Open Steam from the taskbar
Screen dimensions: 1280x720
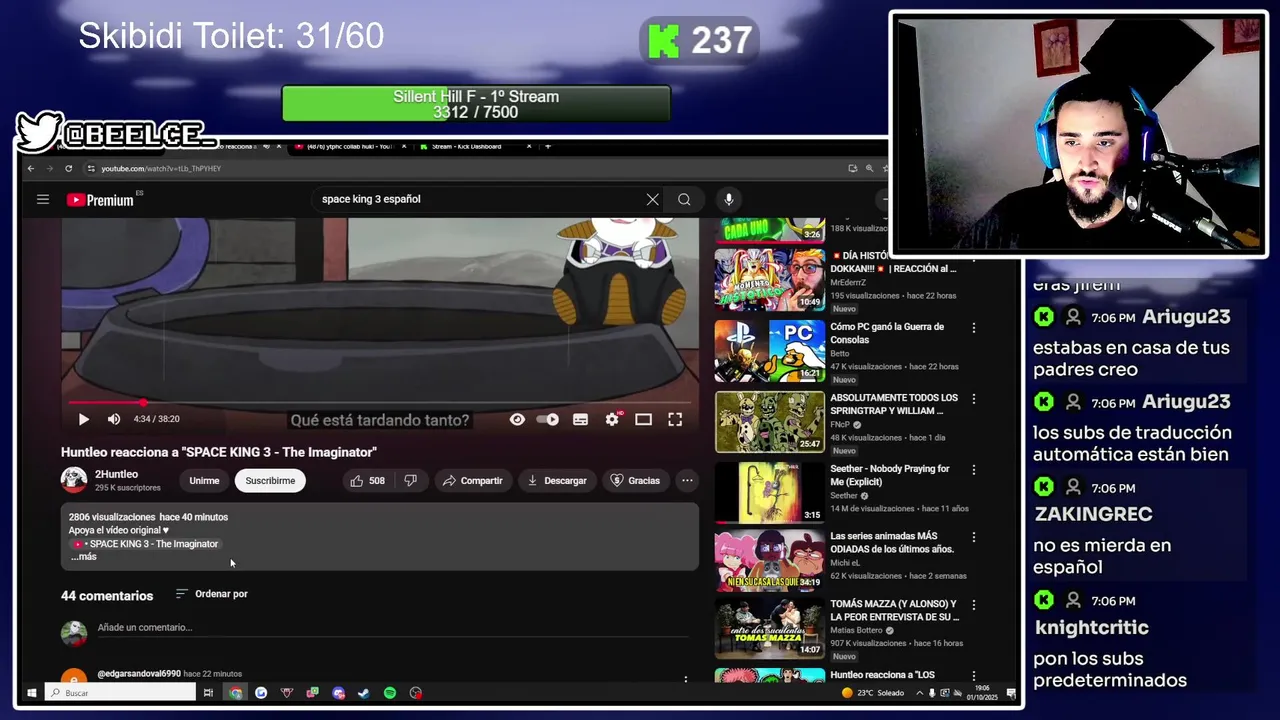coord(364,693)
